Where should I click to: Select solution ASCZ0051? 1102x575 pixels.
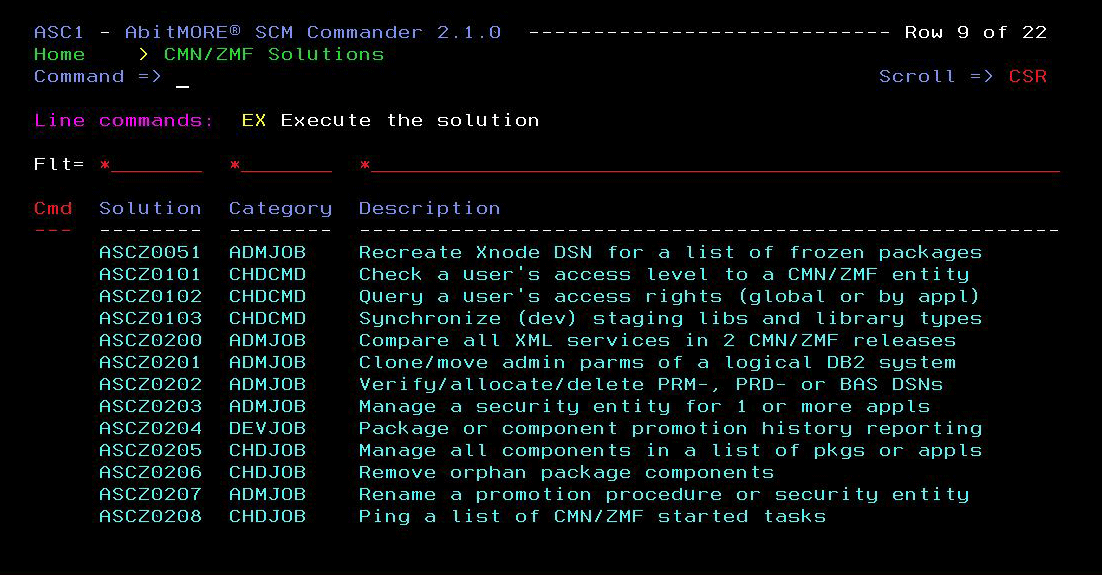click(x=150, y=252)
